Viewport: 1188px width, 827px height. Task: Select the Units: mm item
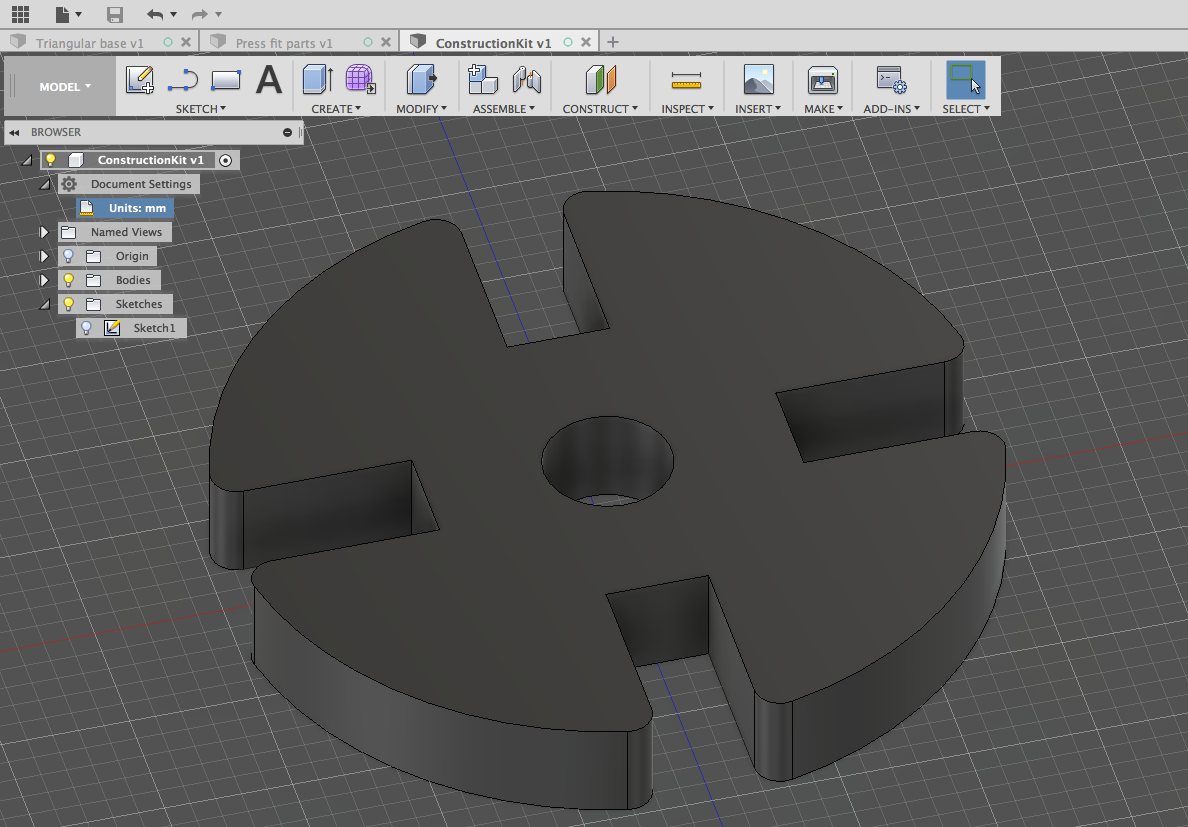[x=125, y=208]
